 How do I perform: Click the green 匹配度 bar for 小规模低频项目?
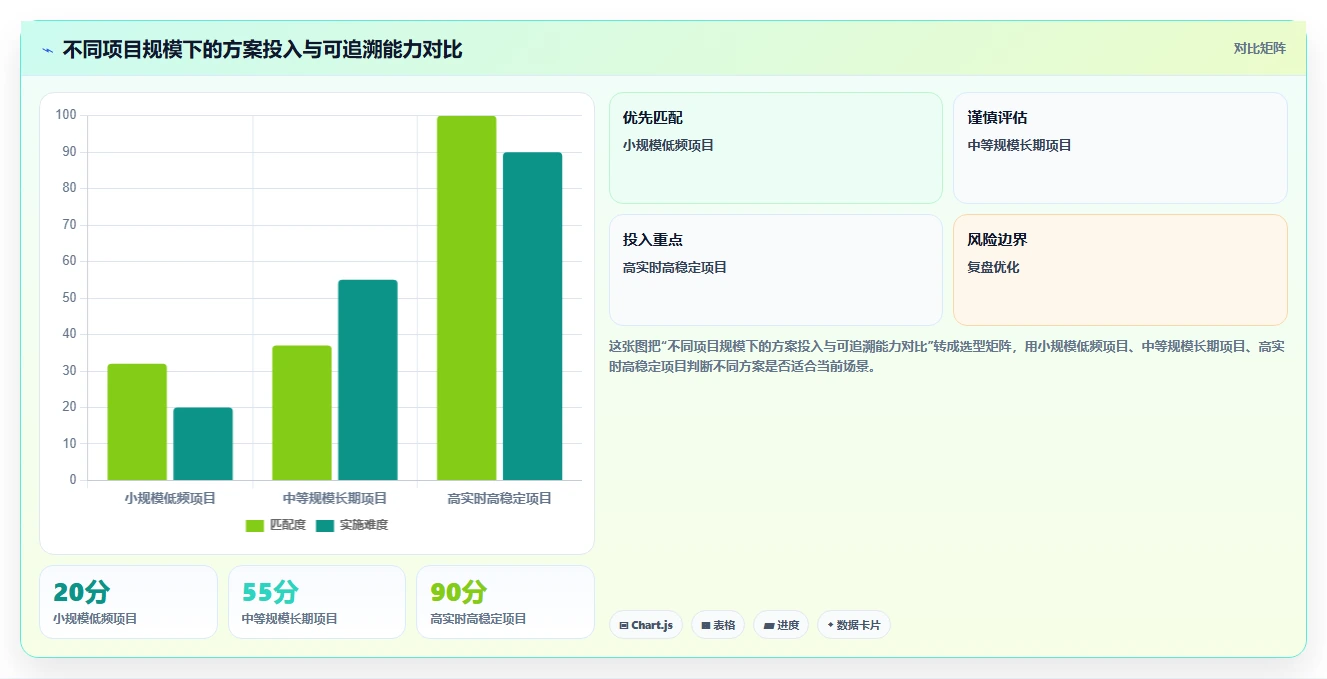coord(137,422)
